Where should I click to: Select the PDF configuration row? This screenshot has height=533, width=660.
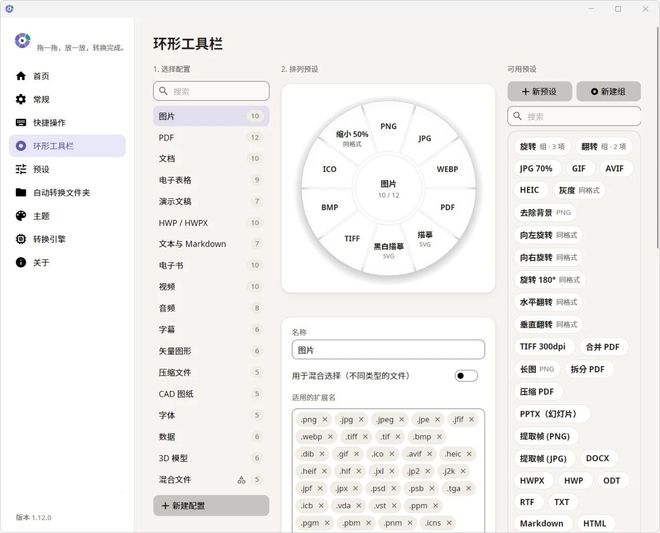coord(211,138)
